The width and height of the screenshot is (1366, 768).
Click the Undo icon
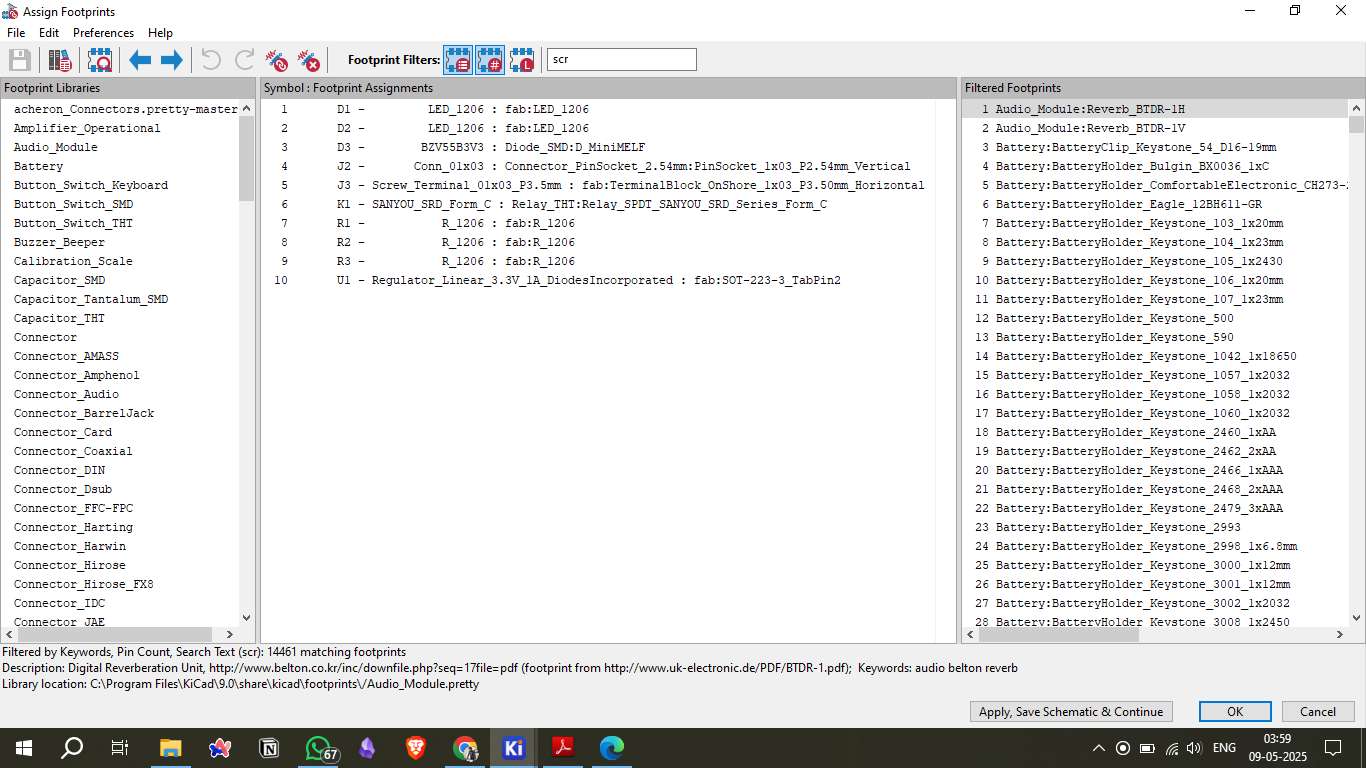point(211,60)
